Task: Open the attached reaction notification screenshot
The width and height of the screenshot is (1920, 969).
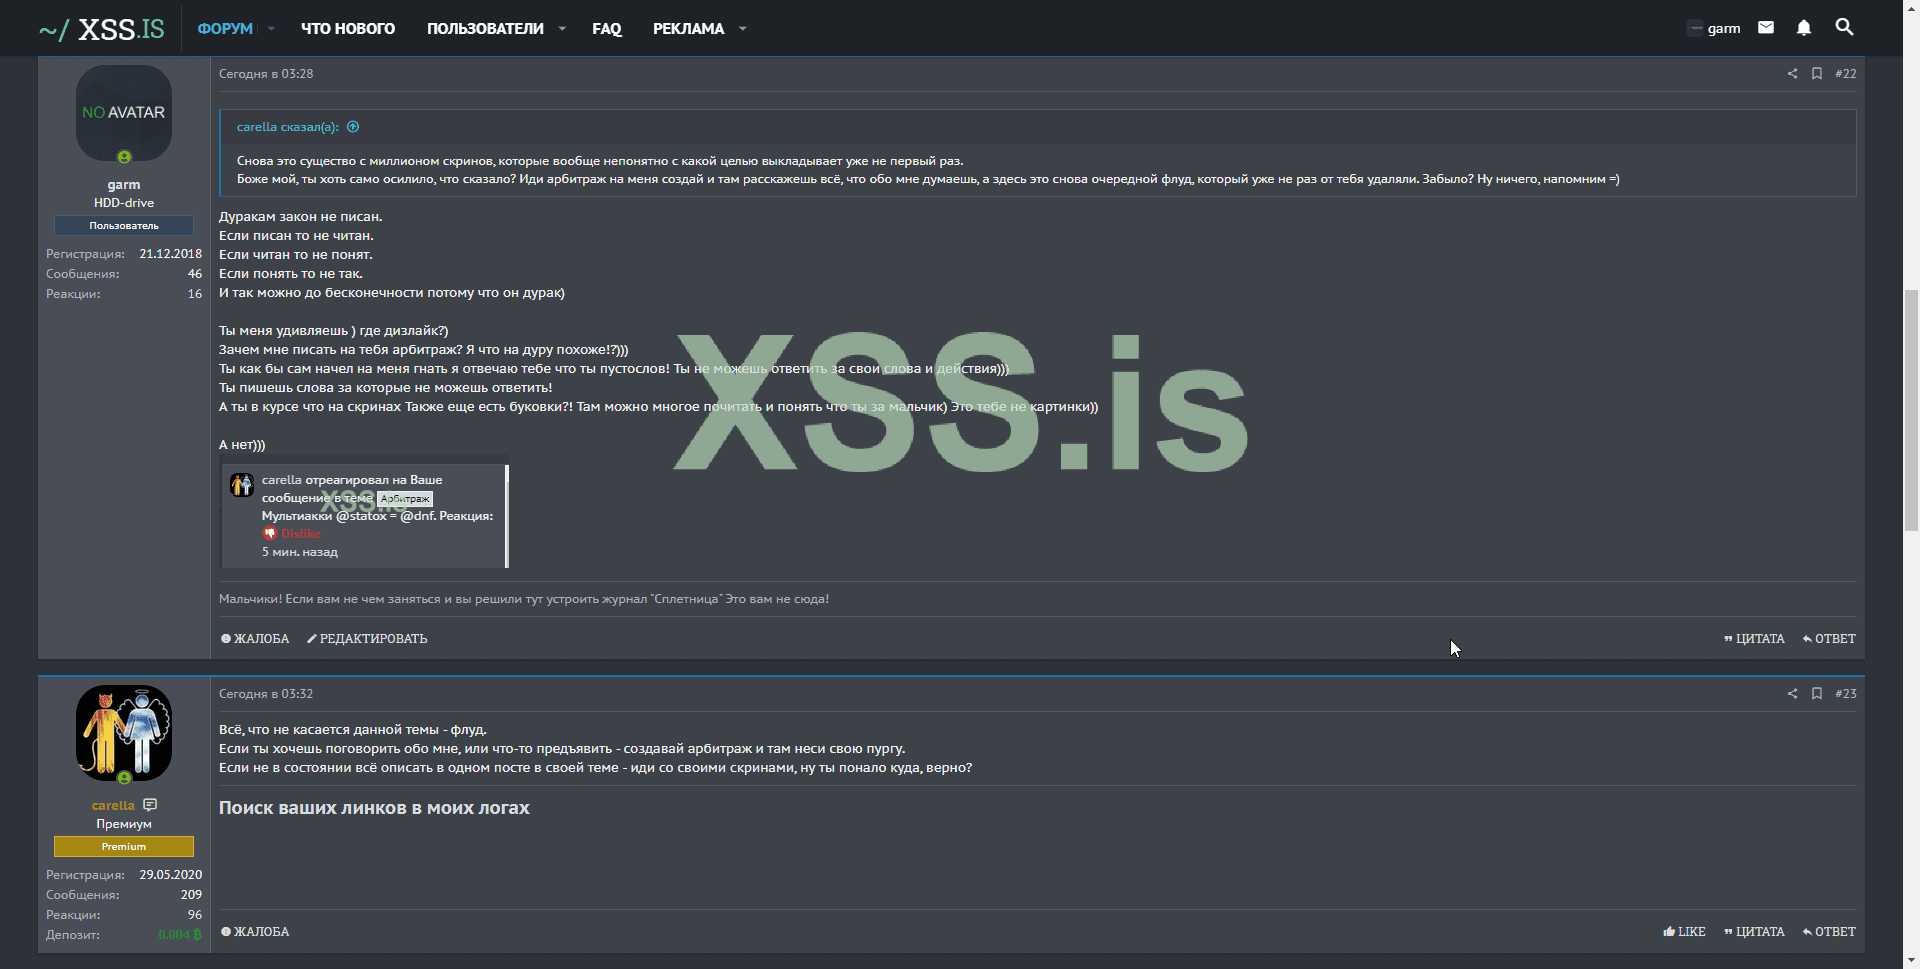Action: [365, 515]
